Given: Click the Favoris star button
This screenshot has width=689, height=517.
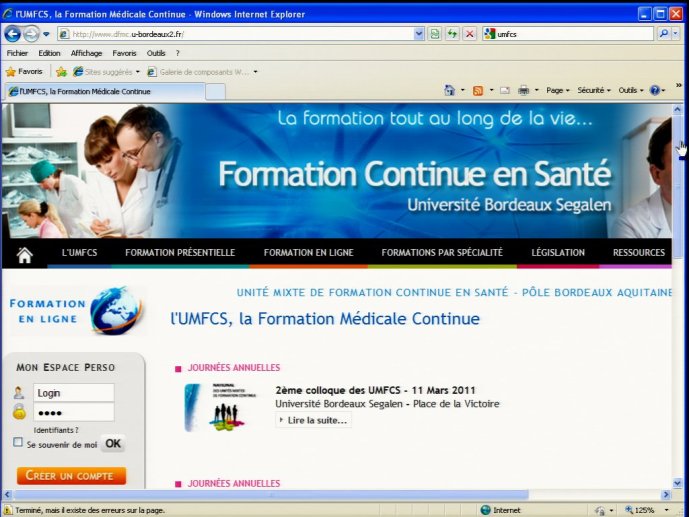Looking at the screenshot, I should click(x=24, y=71).
